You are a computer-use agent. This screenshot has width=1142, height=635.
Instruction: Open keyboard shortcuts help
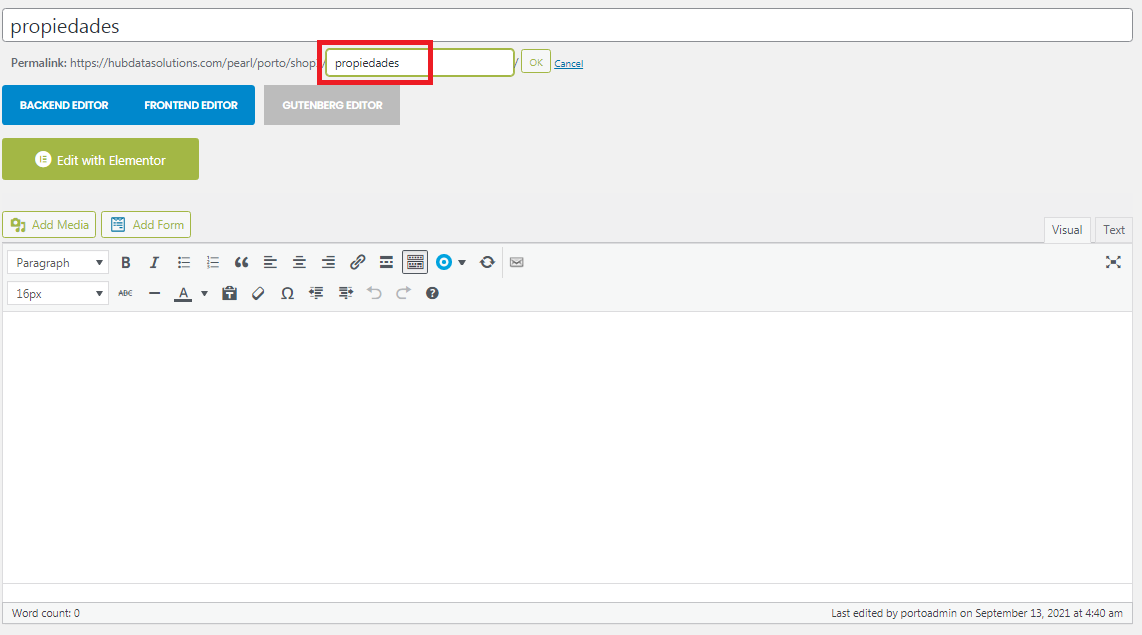click(432, 293)
